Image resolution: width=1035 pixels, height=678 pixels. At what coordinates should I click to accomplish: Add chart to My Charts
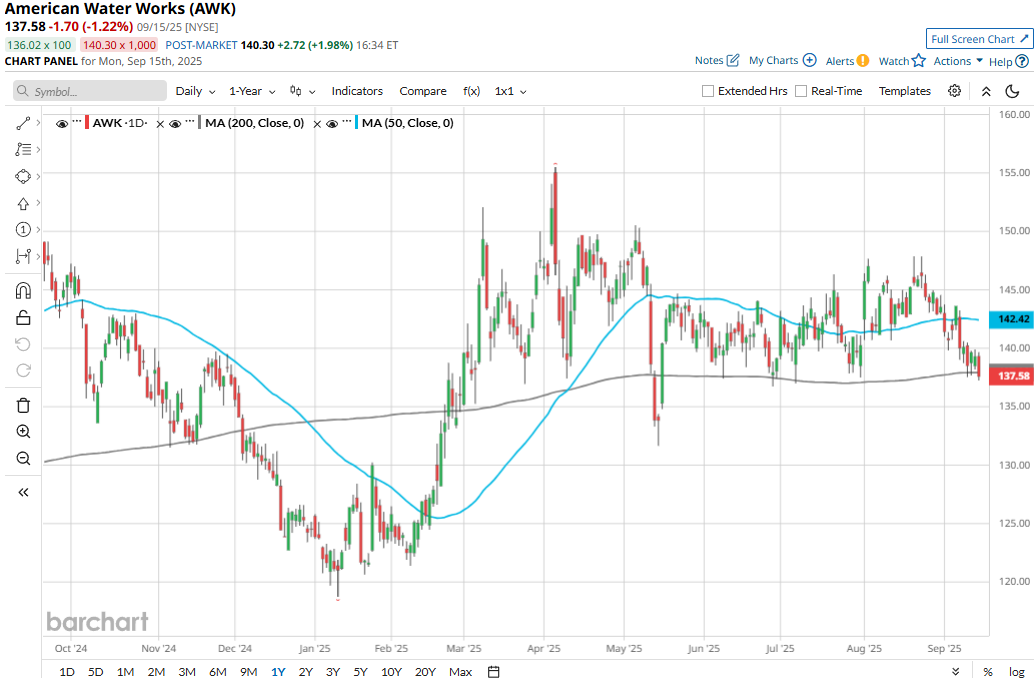[x=782, y=60]
